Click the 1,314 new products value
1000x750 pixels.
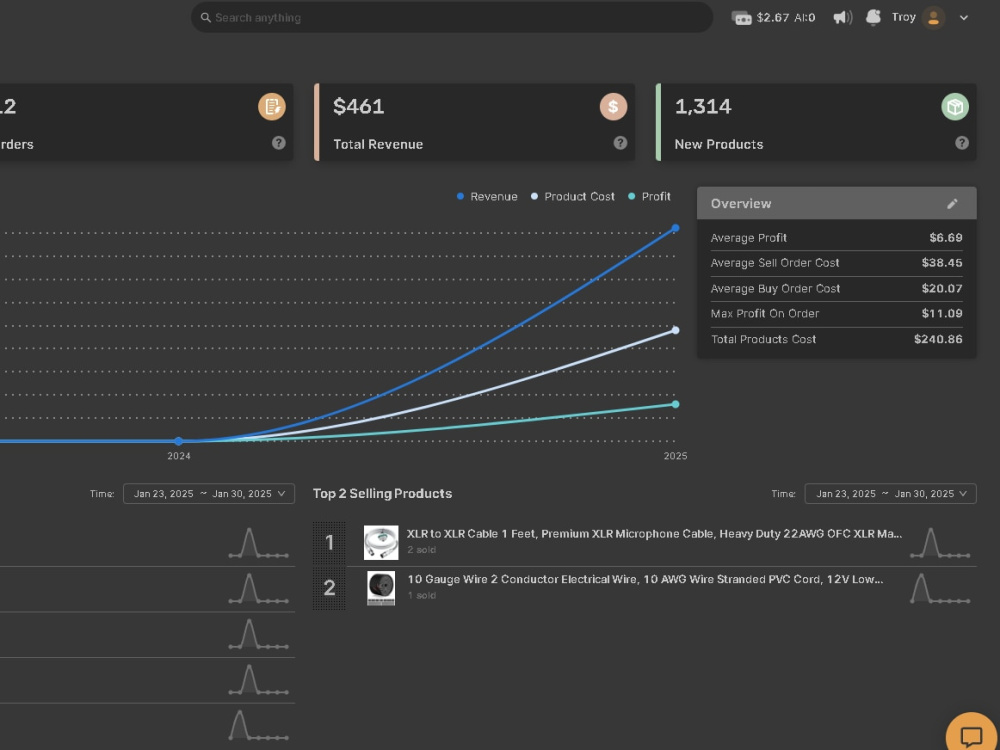tap(703, 107)
